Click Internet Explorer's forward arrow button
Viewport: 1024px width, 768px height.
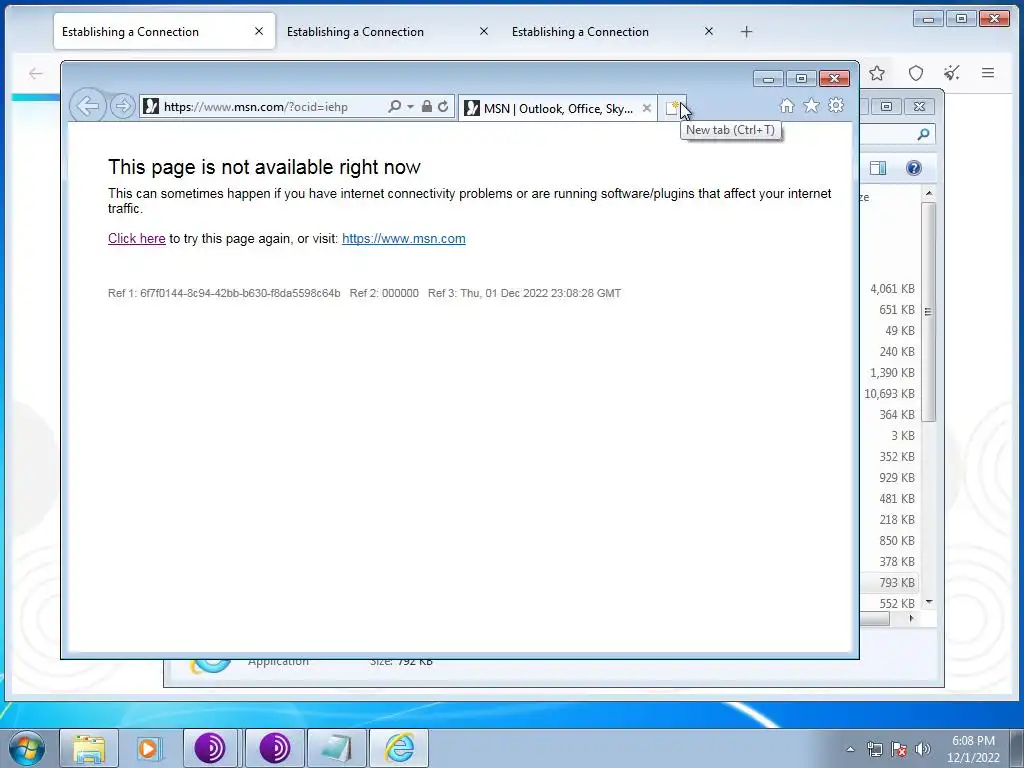pyautogui.click(x=122, y=106)
